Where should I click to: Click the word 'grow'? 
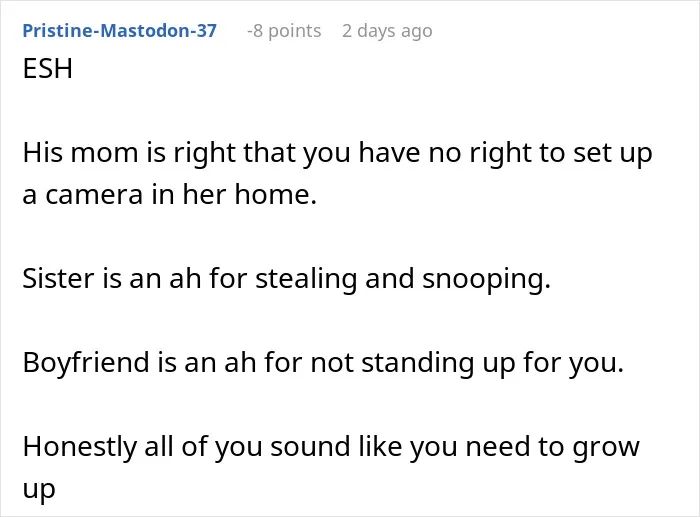[x=606, y=448]
